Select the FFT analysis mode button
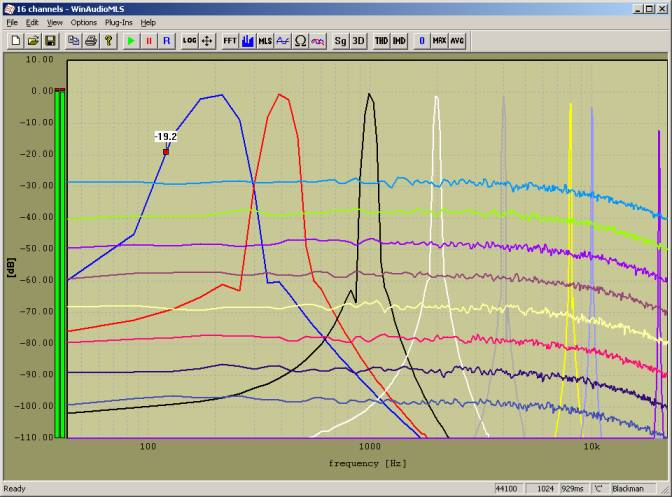Image resolution: width=672 pixels, height=497 pixels. coord(230,41)
